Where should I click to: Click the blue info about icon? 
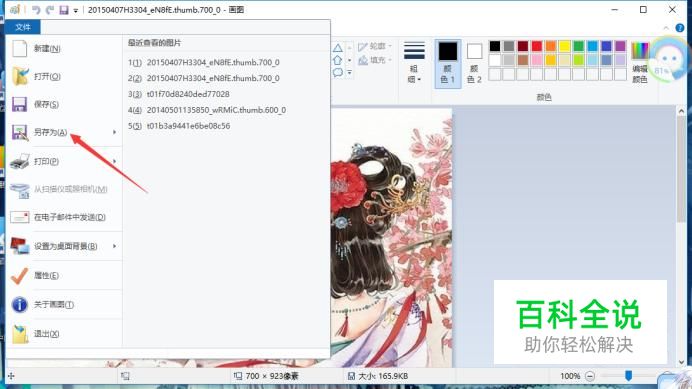click(19, 305)
